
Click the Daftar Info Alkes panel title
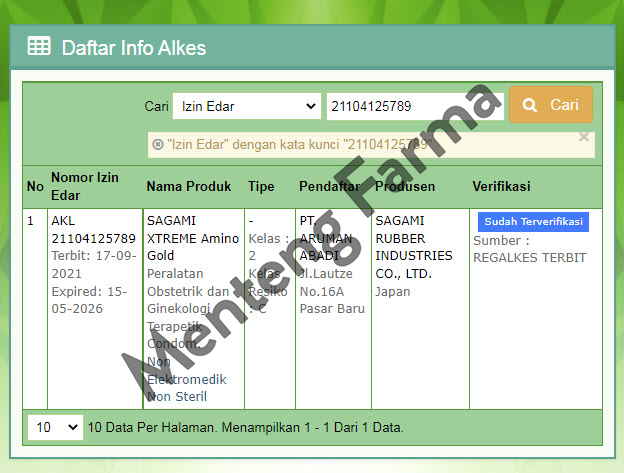point(134,48)
